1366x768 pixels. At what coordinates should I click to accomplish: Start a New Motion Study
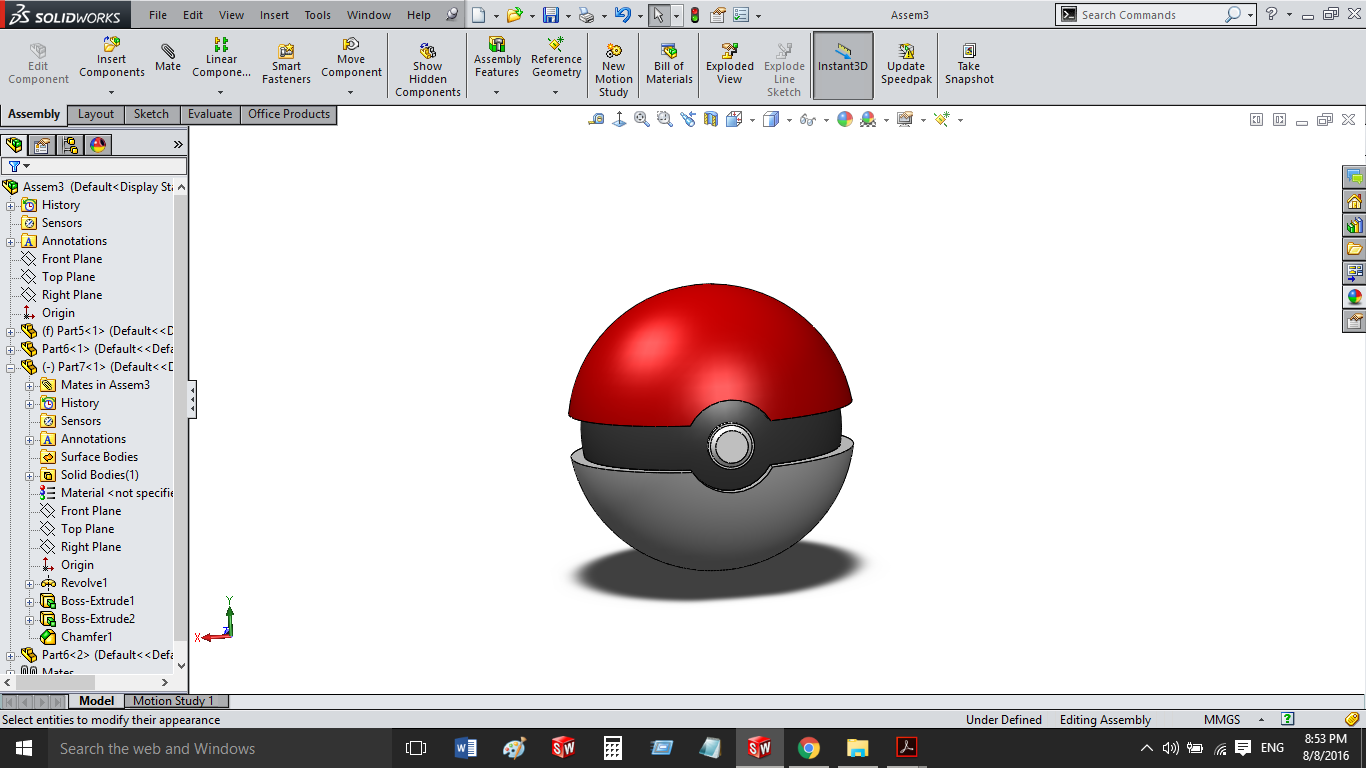tap(613, 70)
